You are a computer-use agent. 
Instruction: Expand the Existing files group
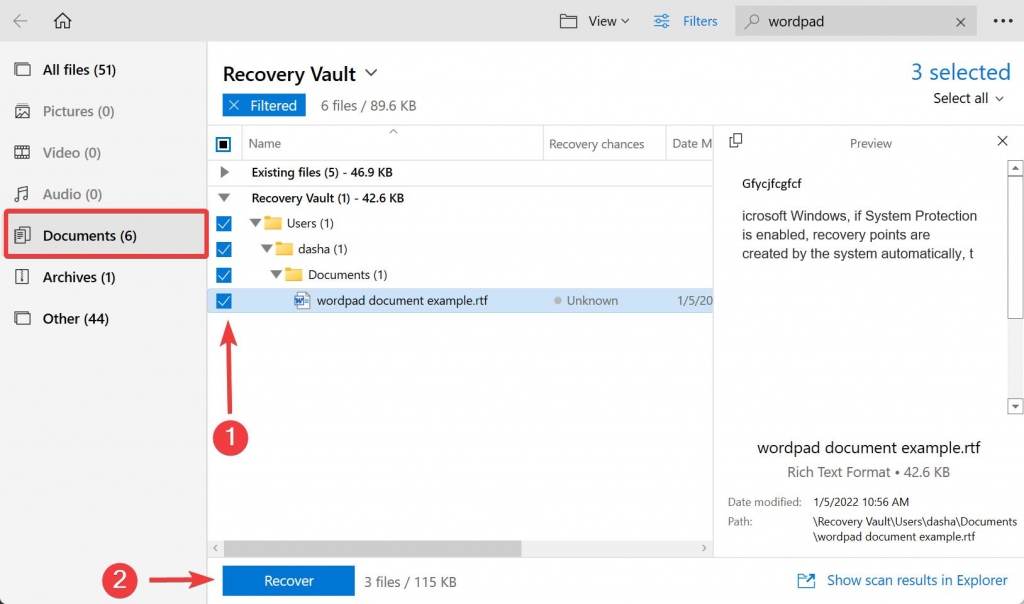[224, 172]
